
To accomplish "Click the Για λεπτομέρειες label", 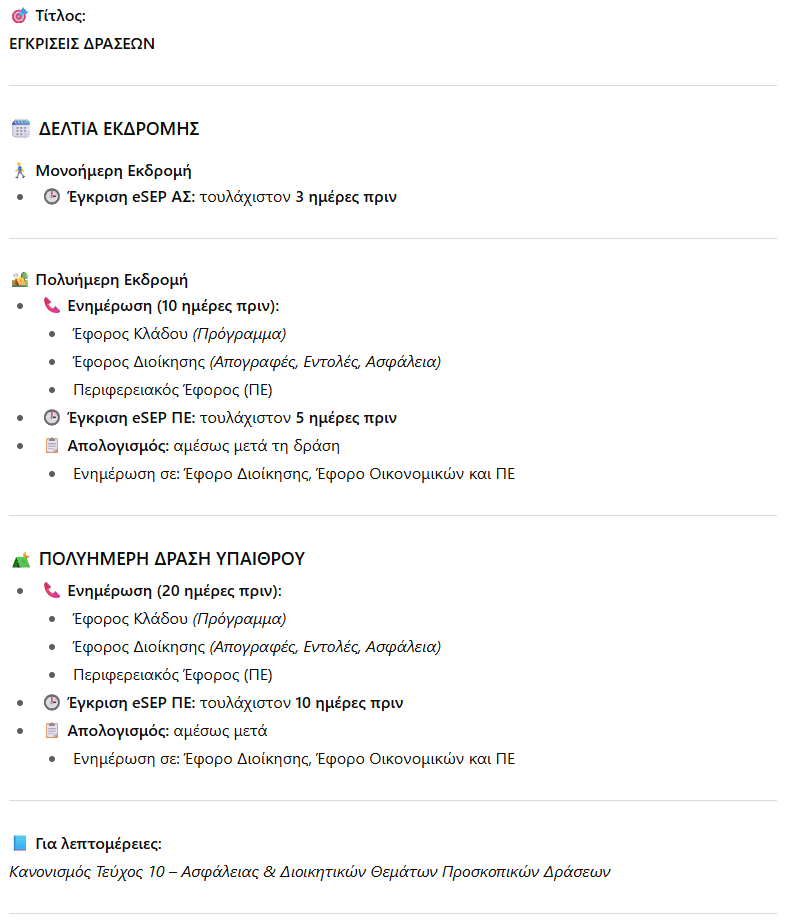I will click(x=98, y=844).
